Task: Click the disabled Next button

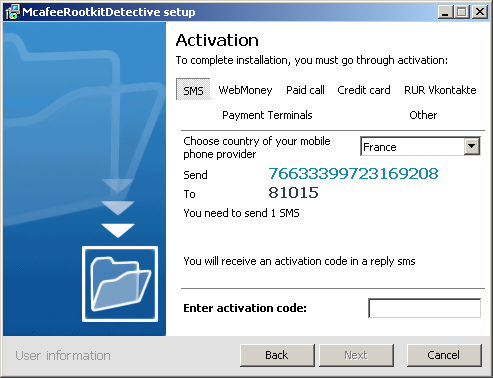Action: (356, 355)
